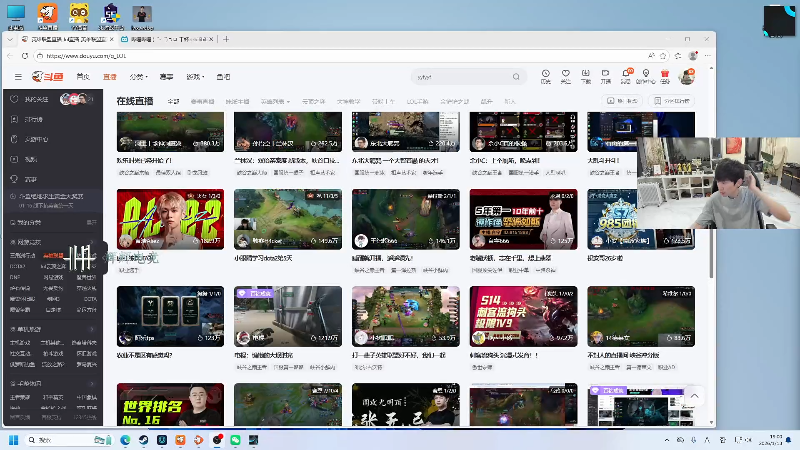Click the red gift box tasks icon
This screenshot has width=800, height=450.
665,77
